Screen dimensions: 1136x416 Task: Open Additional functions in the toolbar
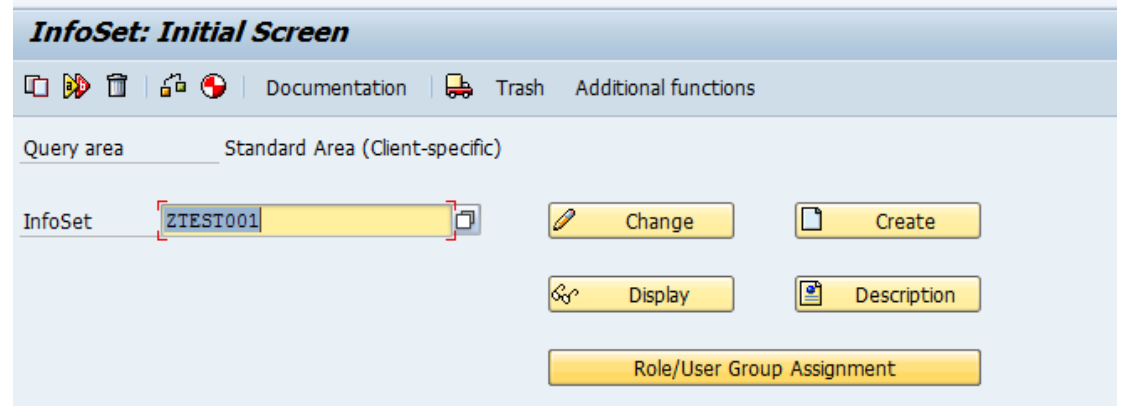[x=665, y=88]
